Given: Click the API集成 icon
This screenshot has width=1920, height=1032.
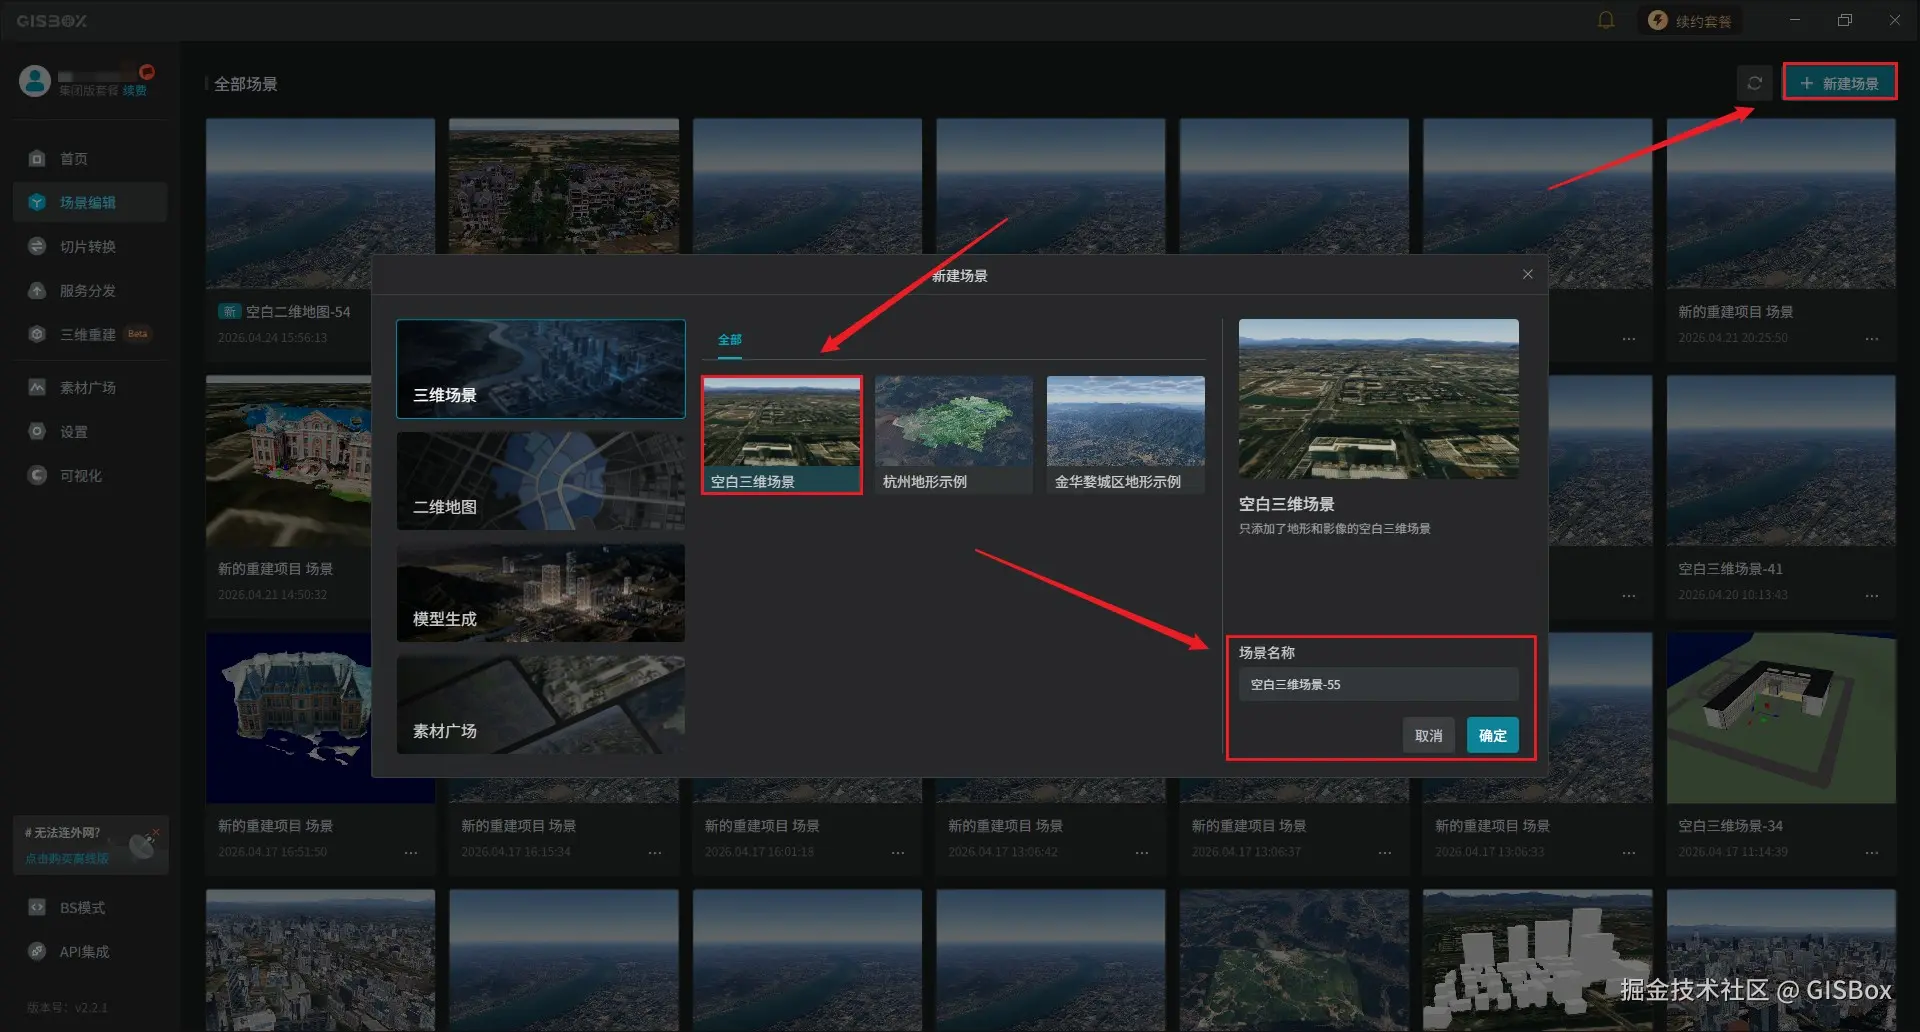Looking at the screenshot, I should coord(37,952).
